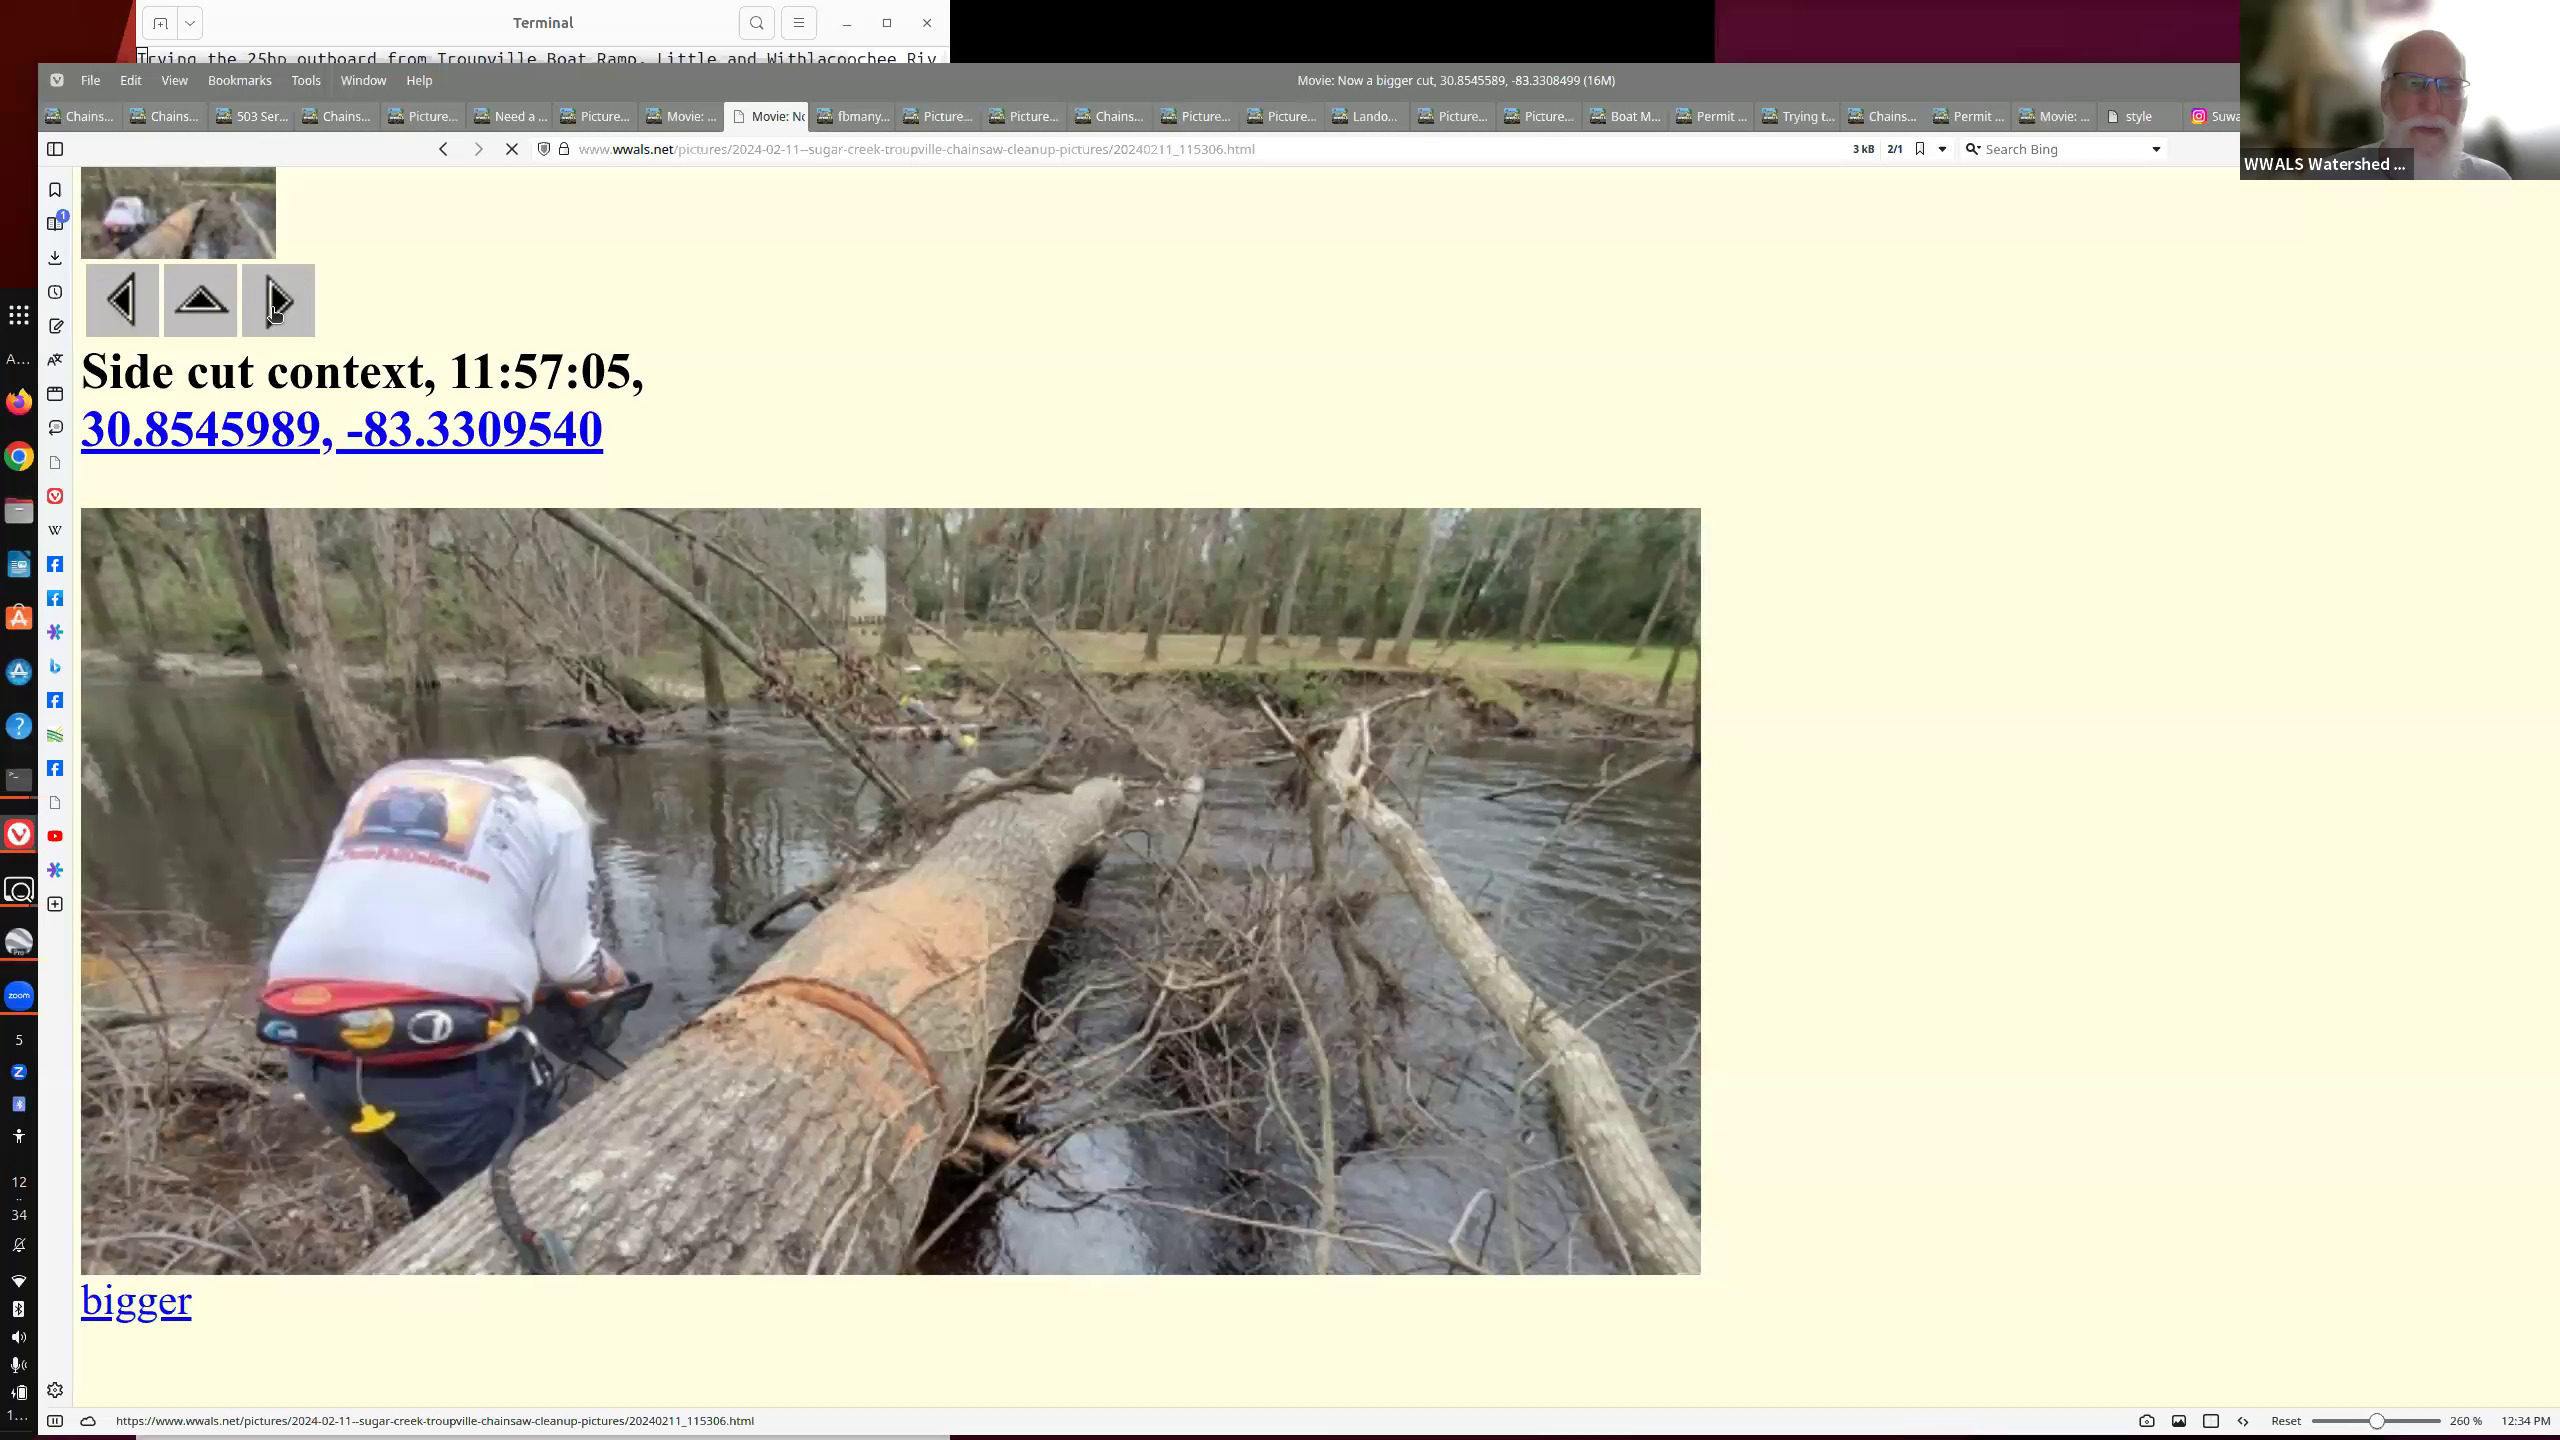
Task: Open Vivaldi settings gear icon
Action: coord(55,1390)
